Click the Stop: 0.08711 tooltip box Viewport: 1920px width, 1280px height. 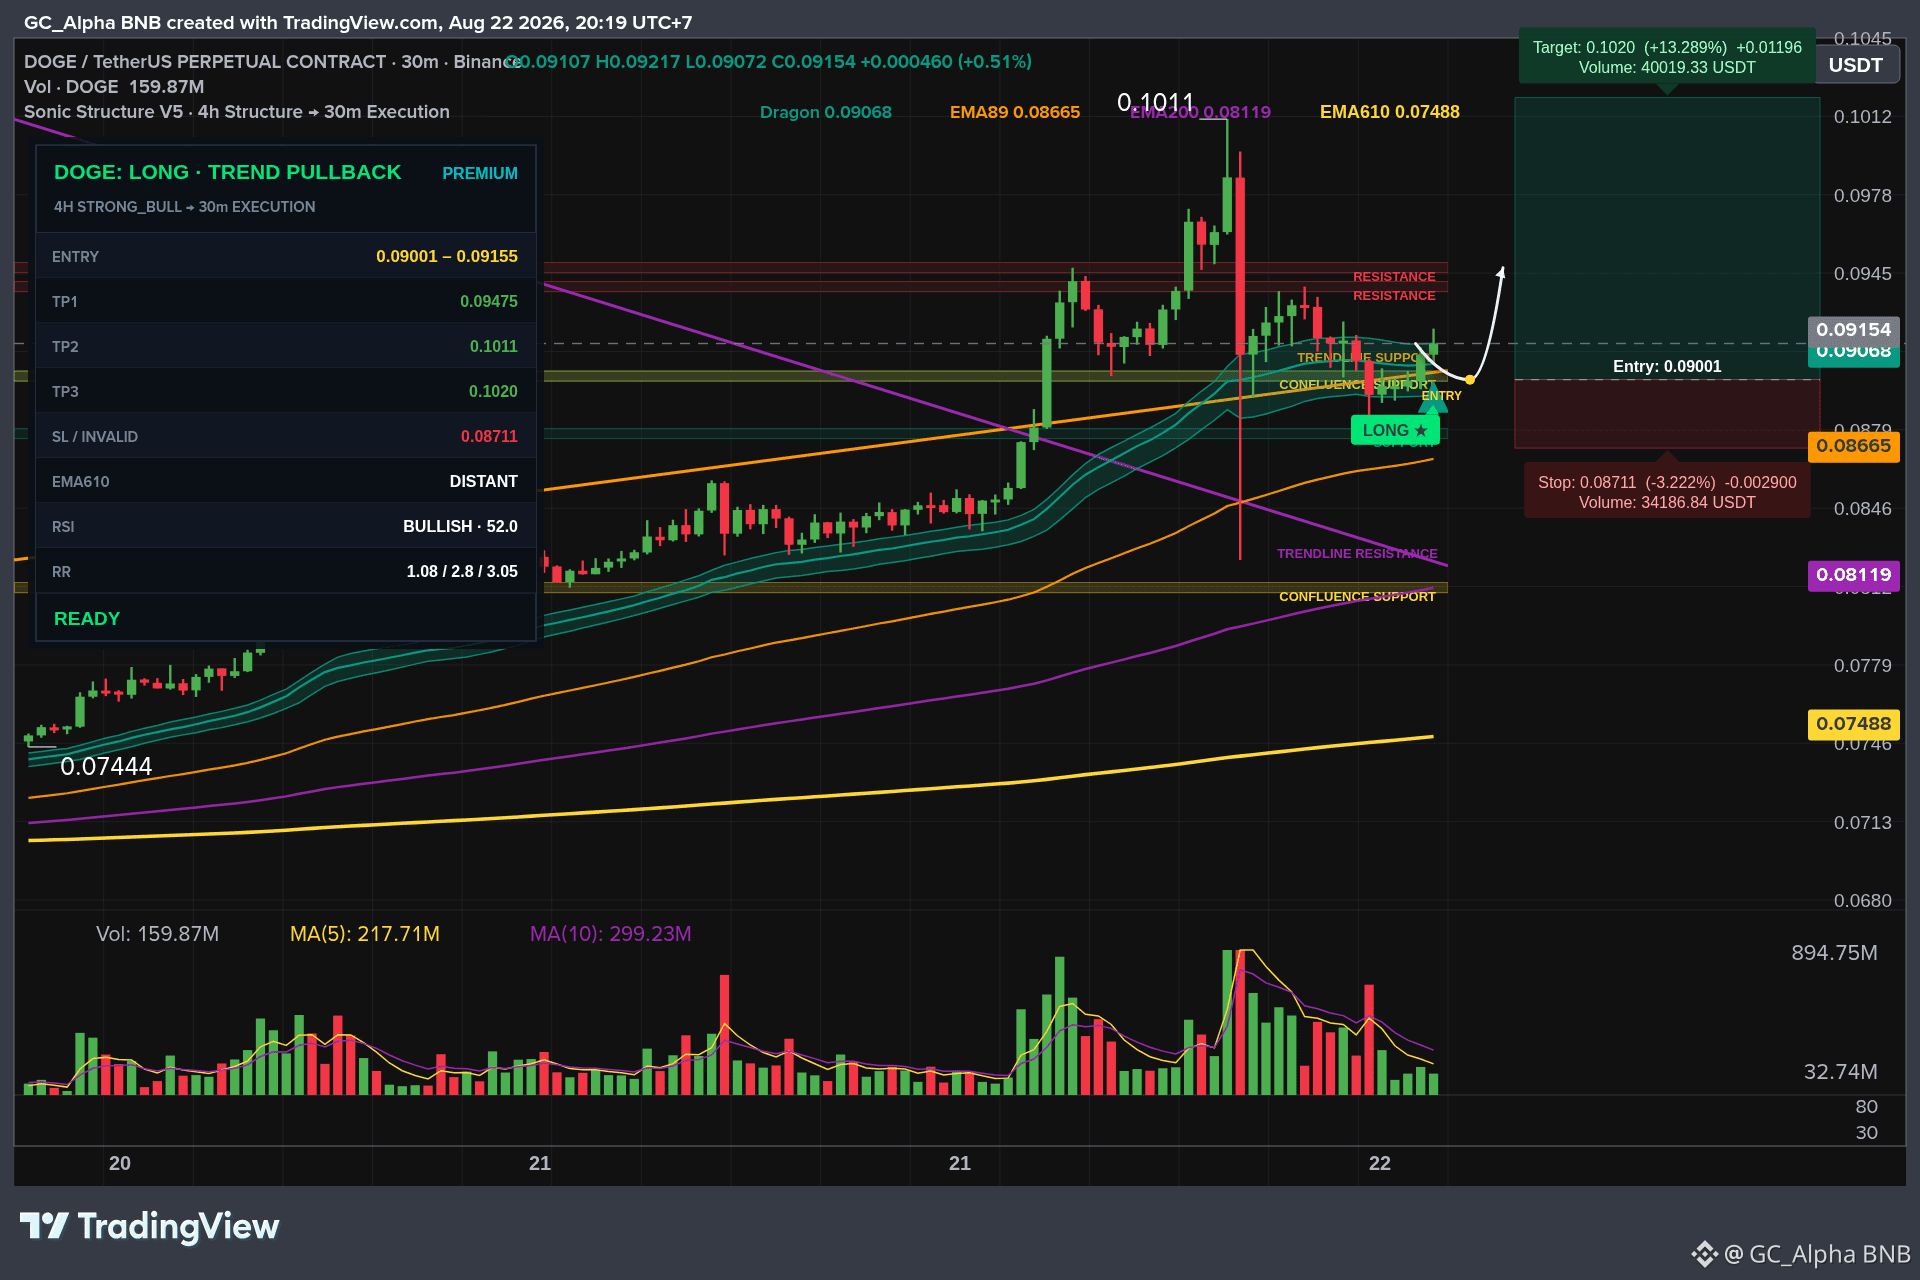tap(1667, 492)
